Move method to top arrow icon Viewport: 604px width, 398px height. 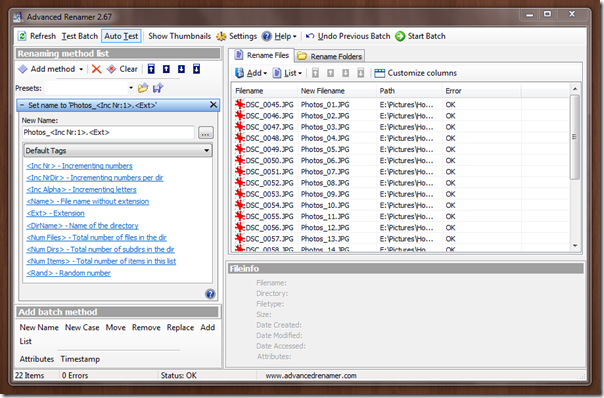pos(151,69)
